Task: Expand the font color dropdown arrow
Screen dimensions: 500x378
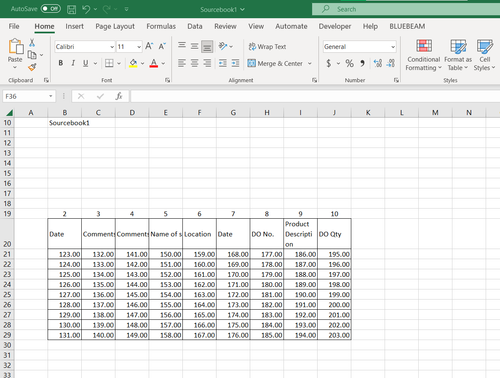Action: (163, 63)
